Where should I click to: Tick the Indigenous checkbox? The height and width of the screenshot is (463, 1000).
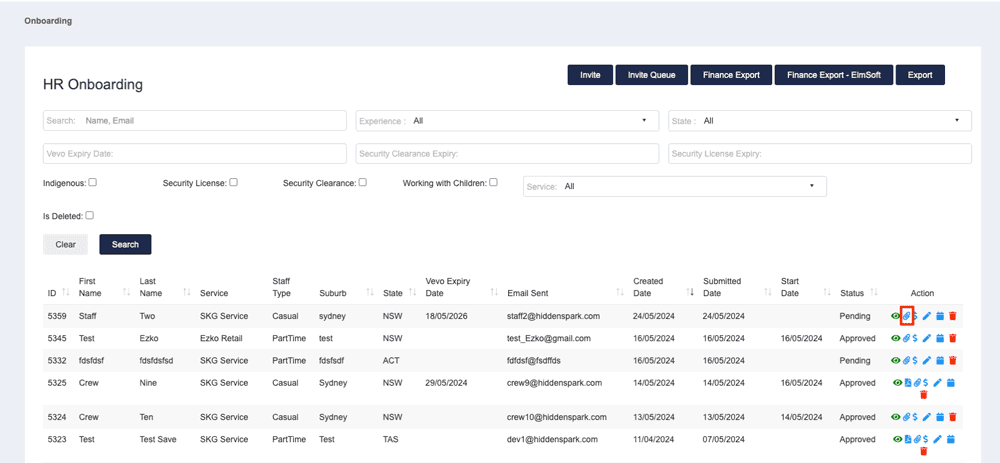(x=92, y=182)
